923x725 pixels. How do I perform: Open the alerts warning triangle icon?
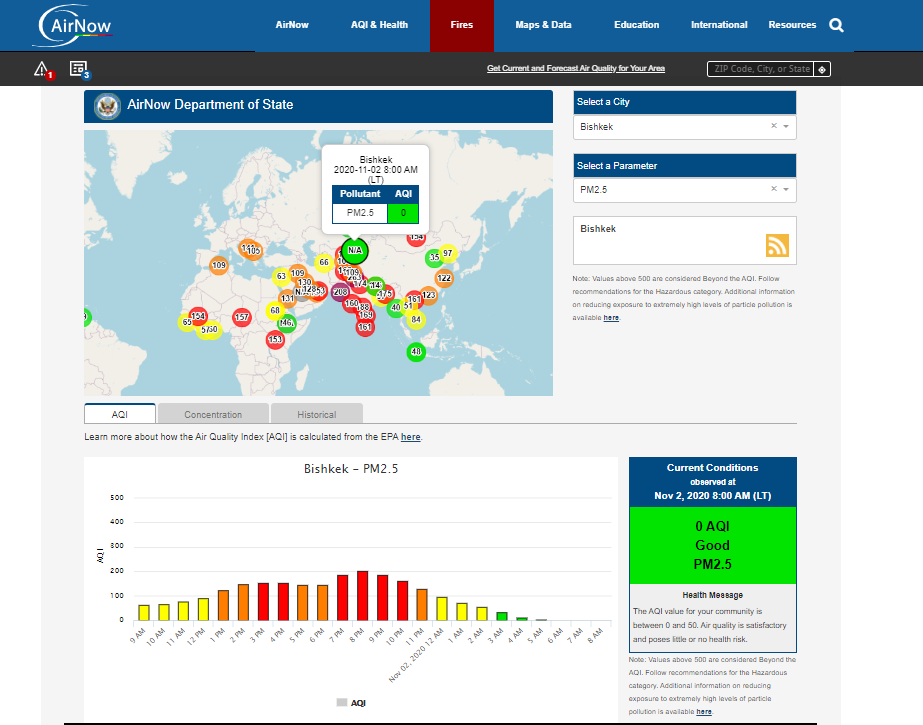tap(42, 69)
